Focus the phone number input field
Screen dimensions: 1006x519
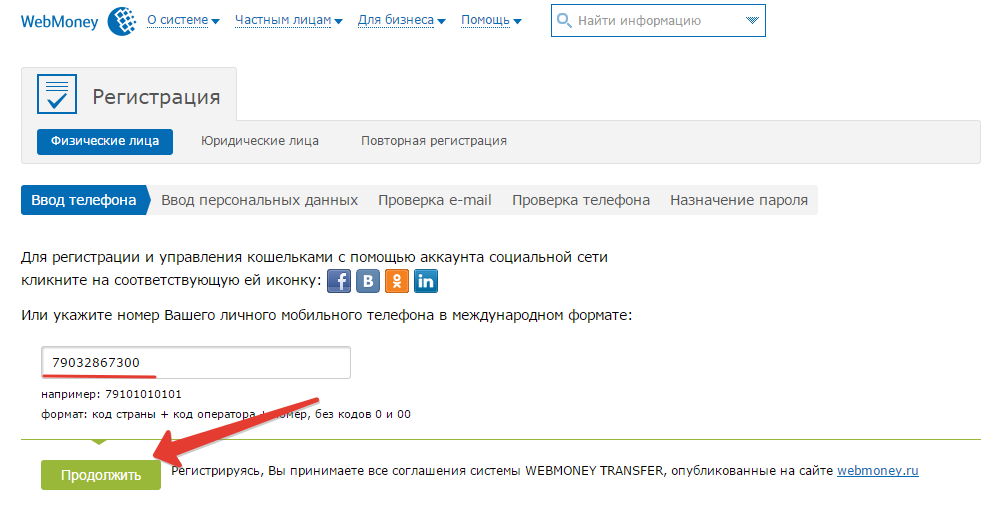point(196,362)
